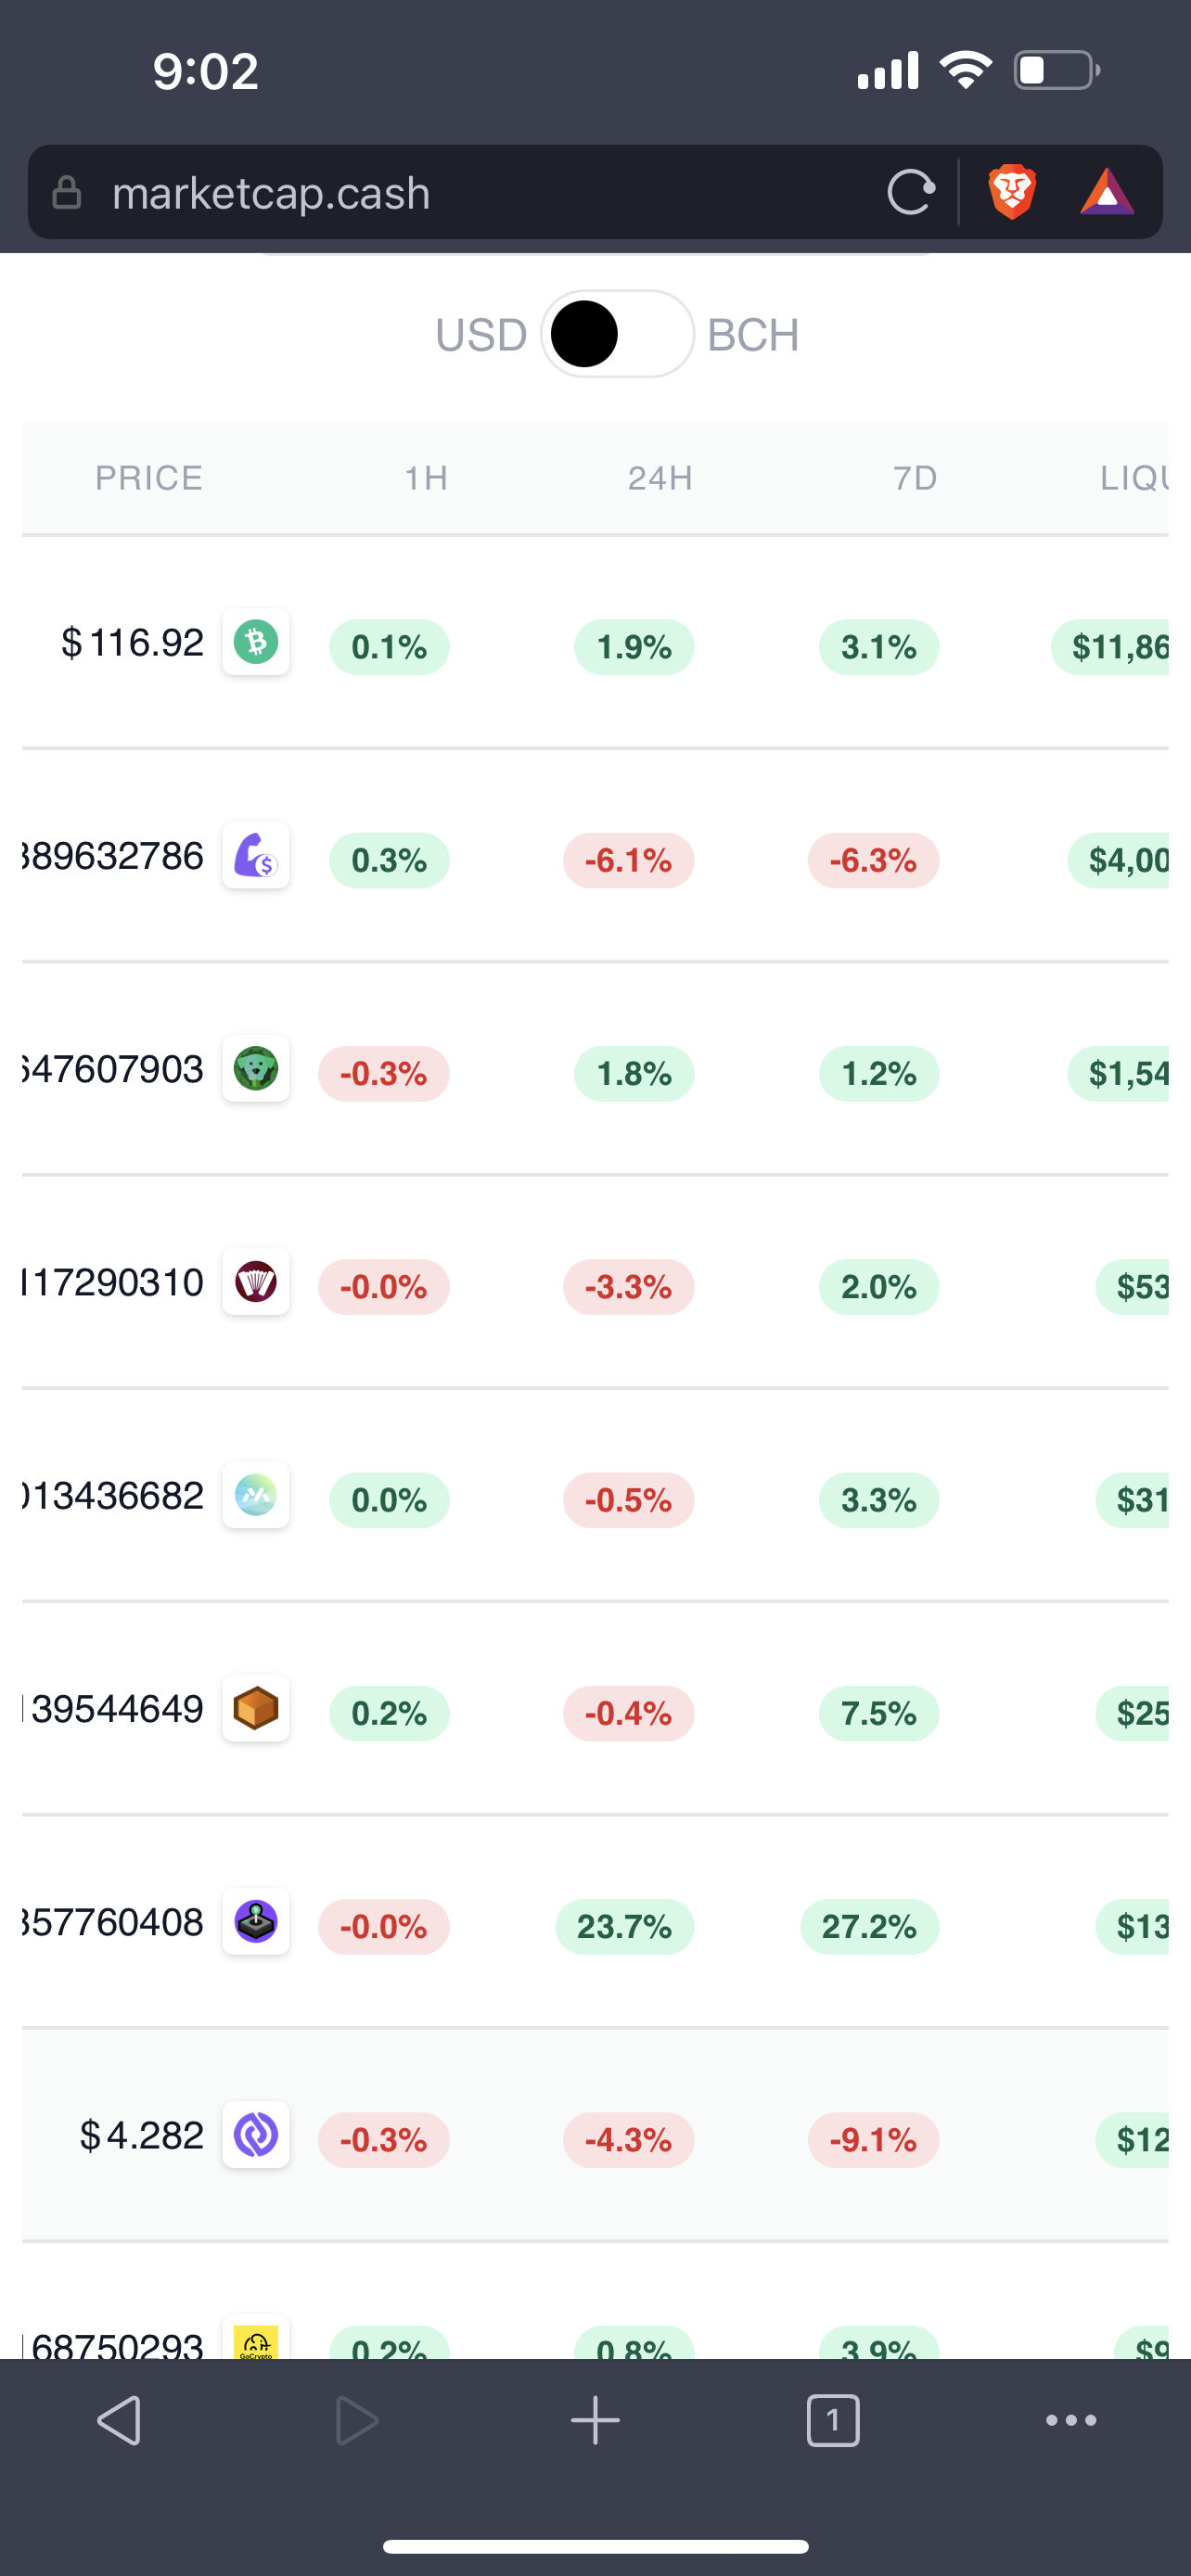This screenshot has height=2576, width=1191.
Task: Reload page with the refresh icon
Action: pos(911,192)
